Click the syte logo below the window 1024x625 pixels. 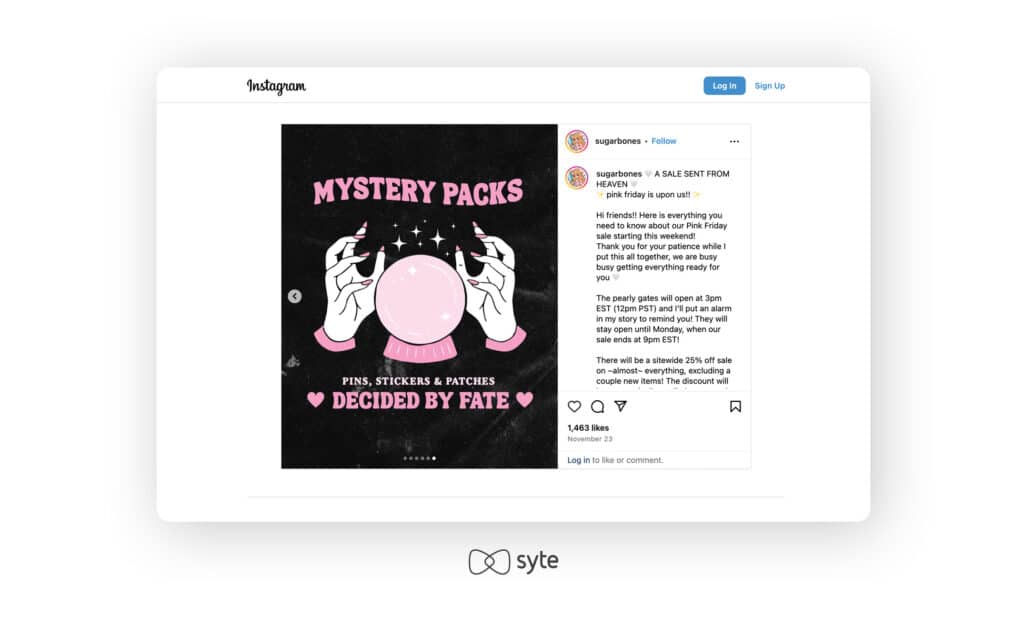pyautogui.click(x=513, y=562)
